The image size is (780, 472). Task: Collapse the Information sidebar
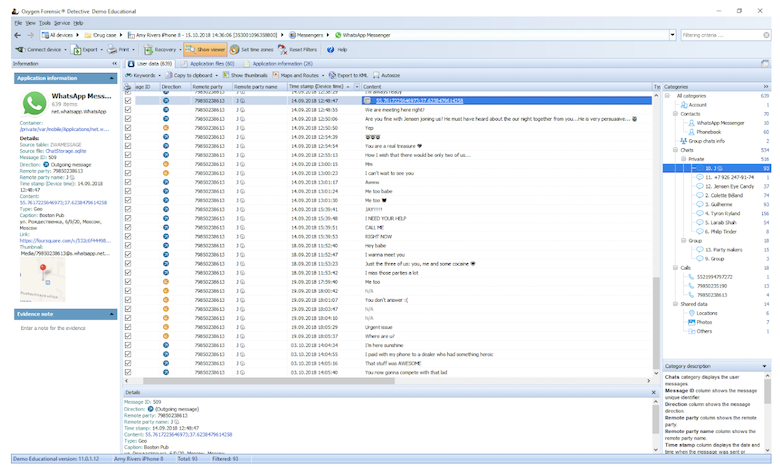pos(114,64)
